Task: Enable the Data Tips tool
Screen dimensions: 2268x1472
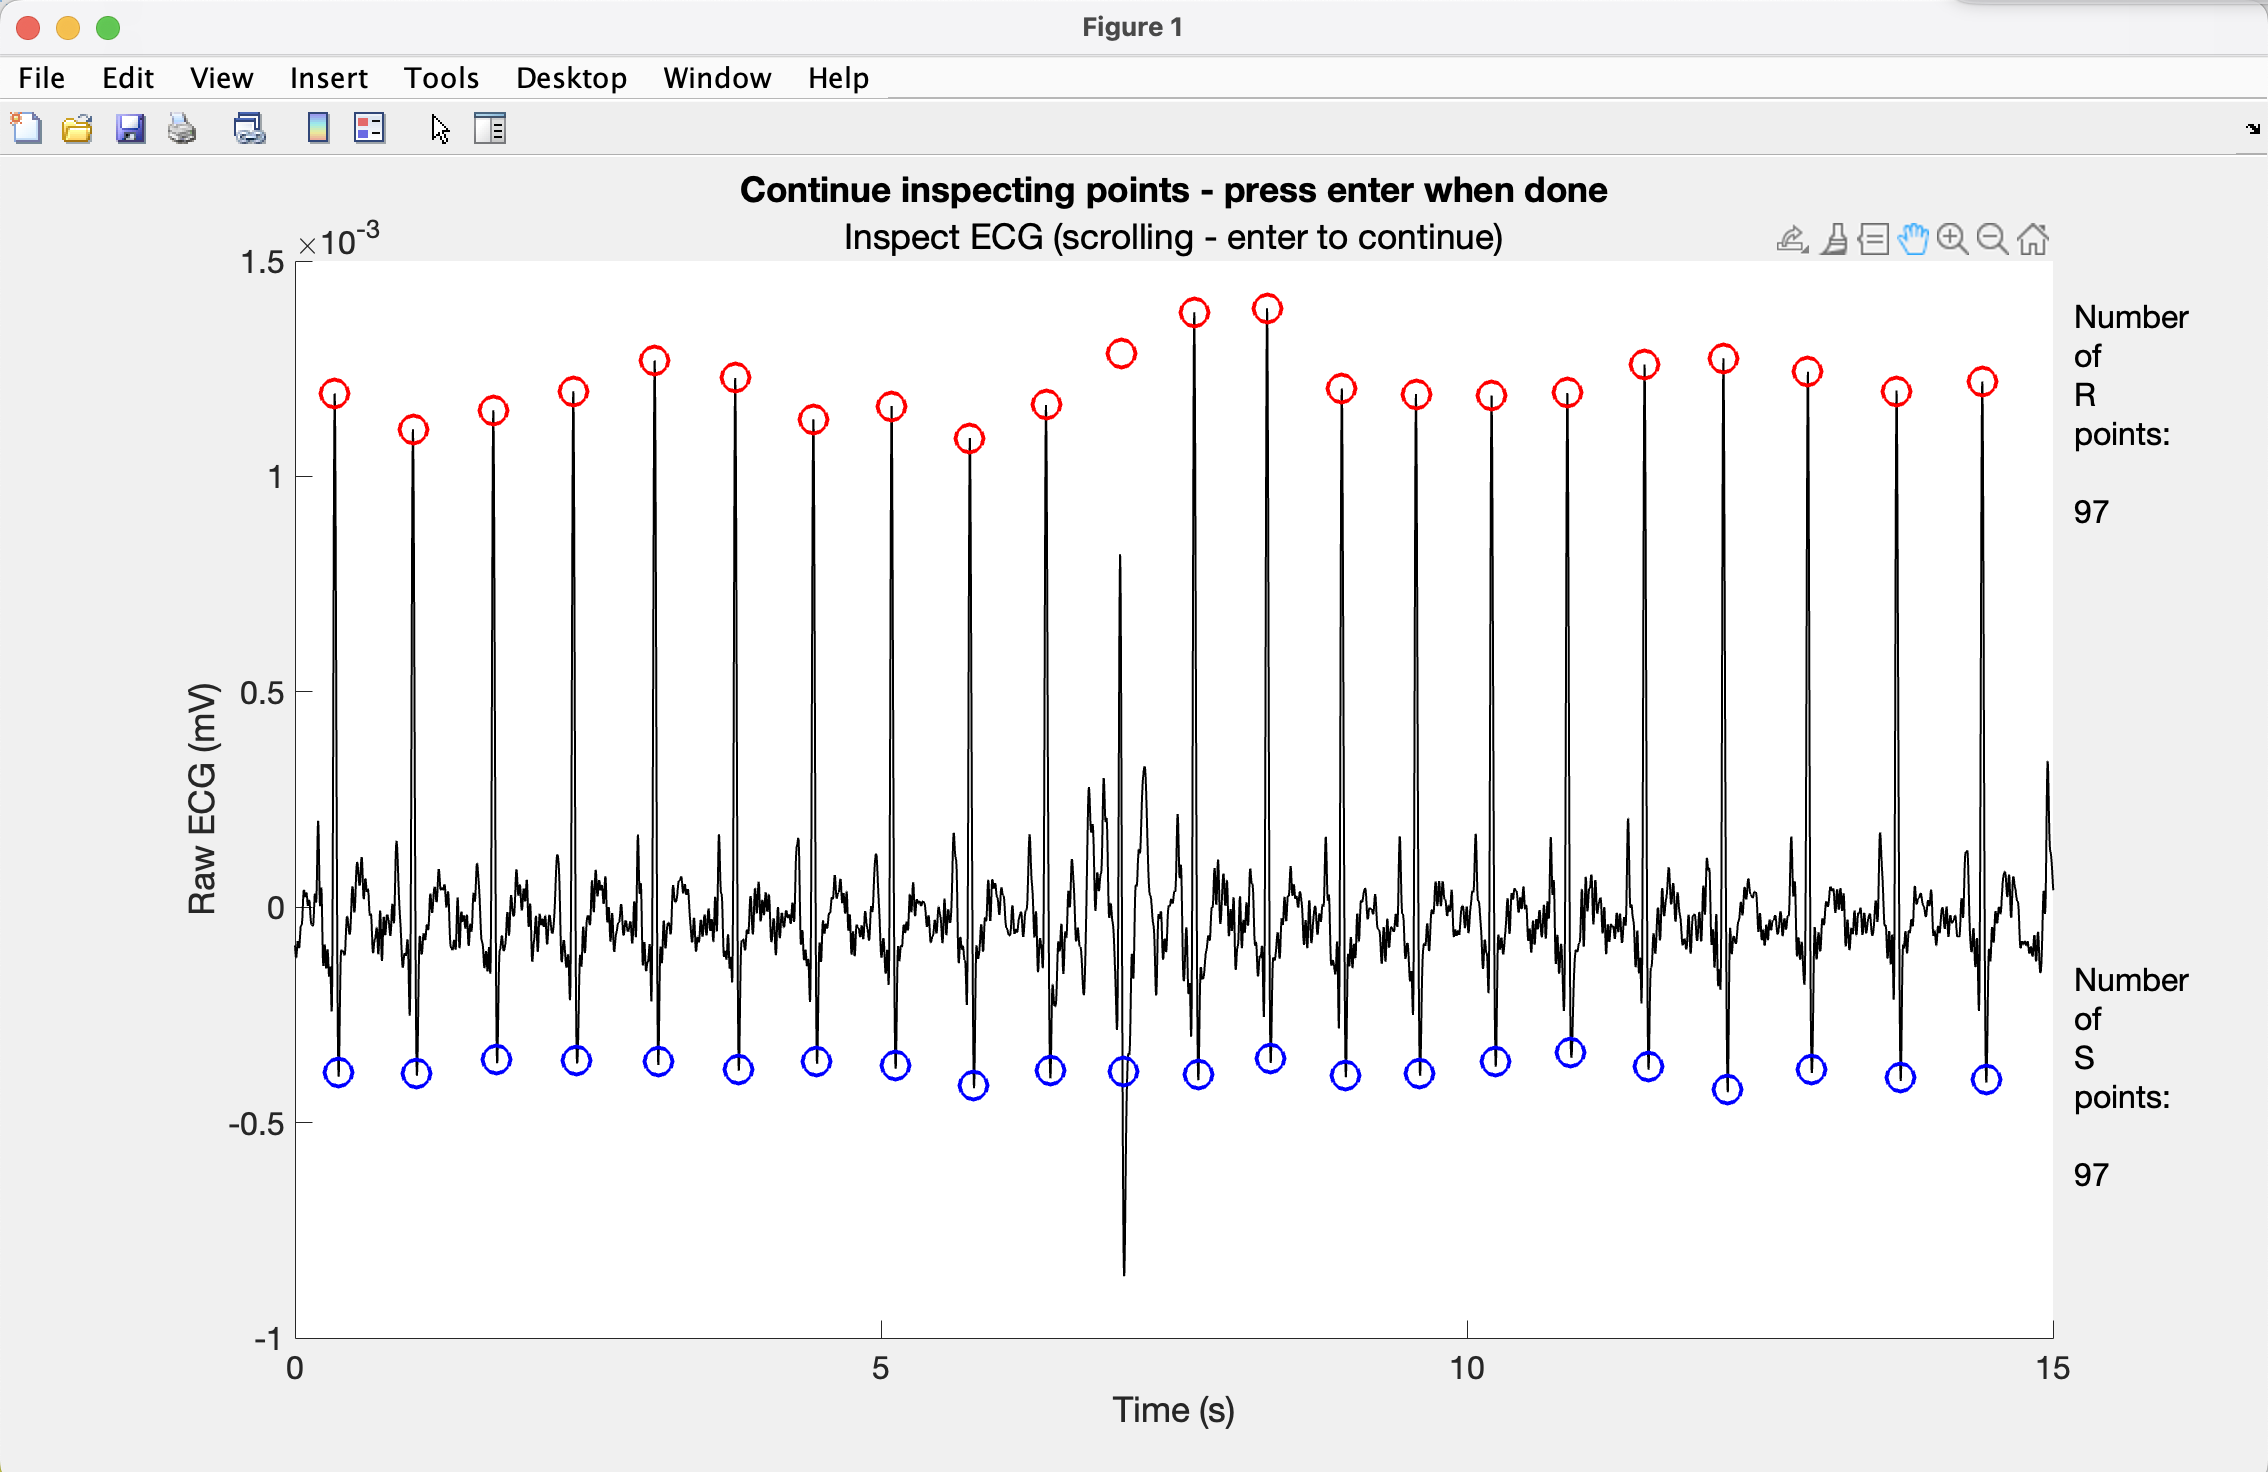Action: pyautogui.click(x=1874, y=240)
